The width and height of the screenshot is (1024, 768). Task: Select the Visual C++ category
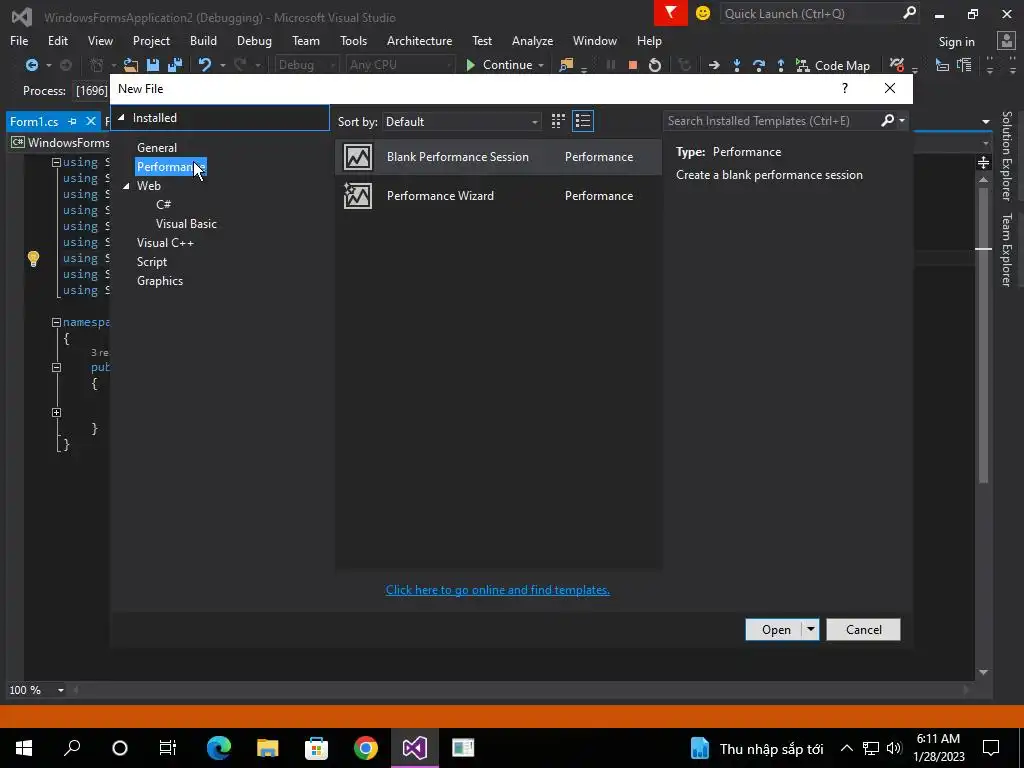pyautogui.click(x=165, y=243)
